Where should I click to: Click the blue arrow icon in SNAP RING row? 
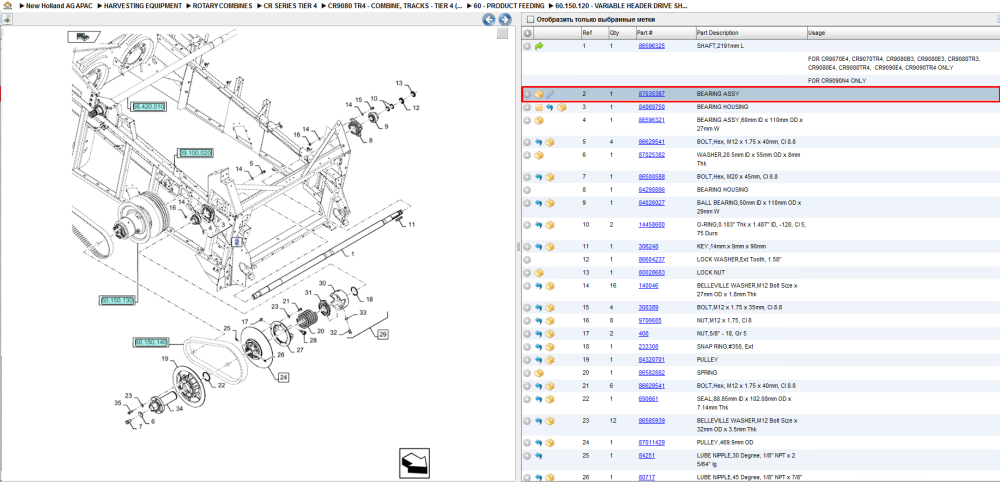point(539,347)
